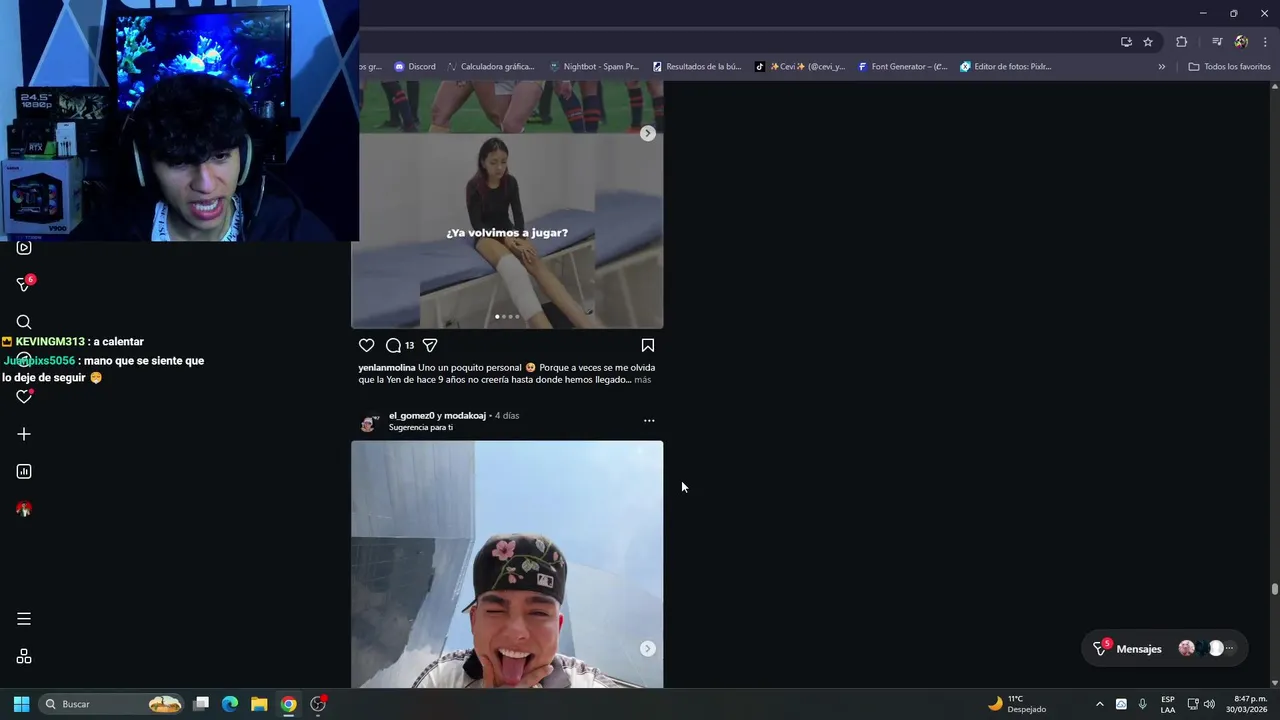1280x720 pixels.
Task: Expand the hidden system tray icons chevron
Action: click(x=1100, y=704)
